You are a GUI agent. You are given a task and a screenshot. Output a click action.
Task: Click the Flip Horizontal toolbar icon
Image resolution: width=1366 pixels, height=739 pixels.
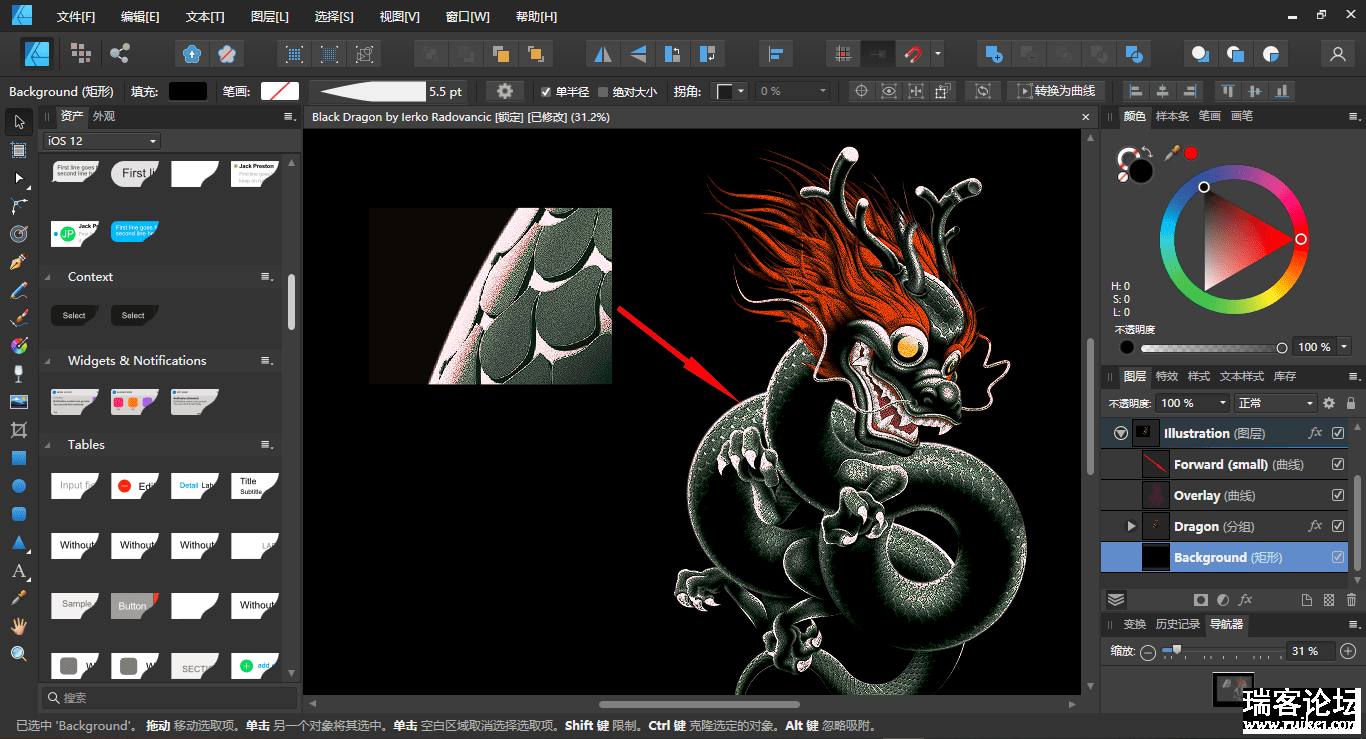[602, 53]
